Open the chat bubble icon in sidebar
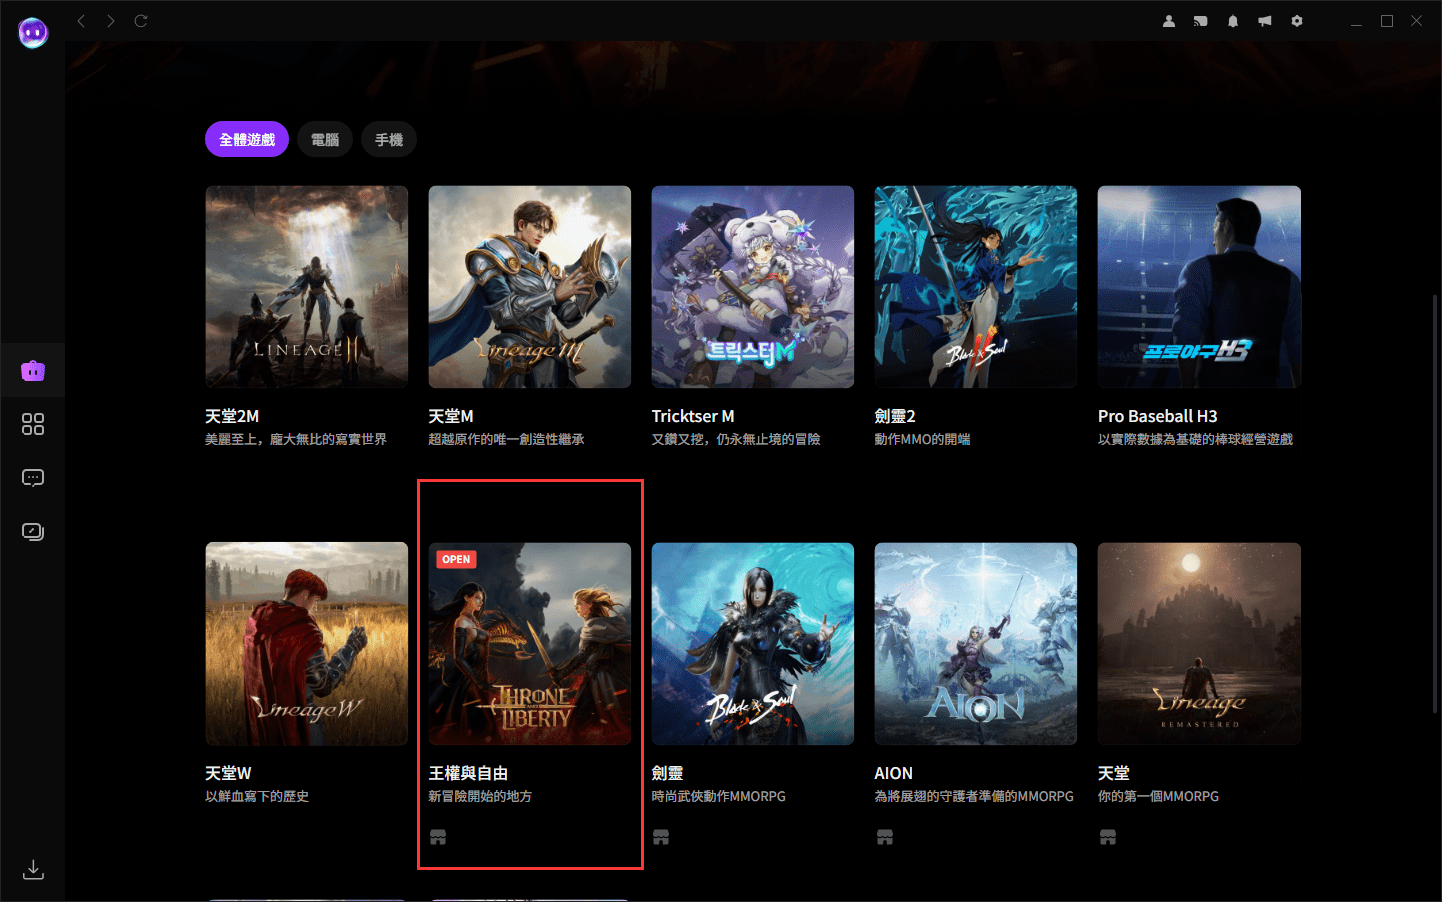The height and width of the screenshot is (902, 1442). [33, 478]
